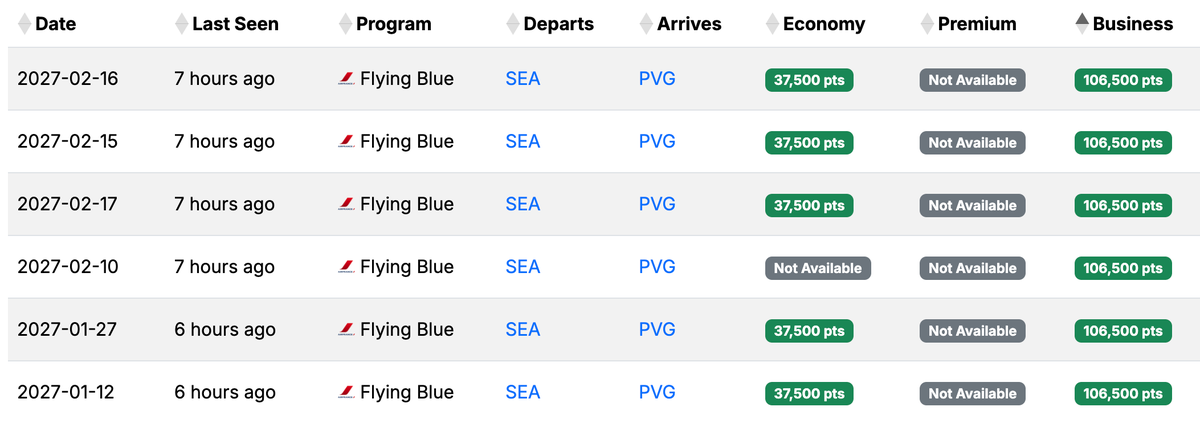Open PVG link in 2027-02-15 row
1200x423 pixels.
[x=657, y=142]
